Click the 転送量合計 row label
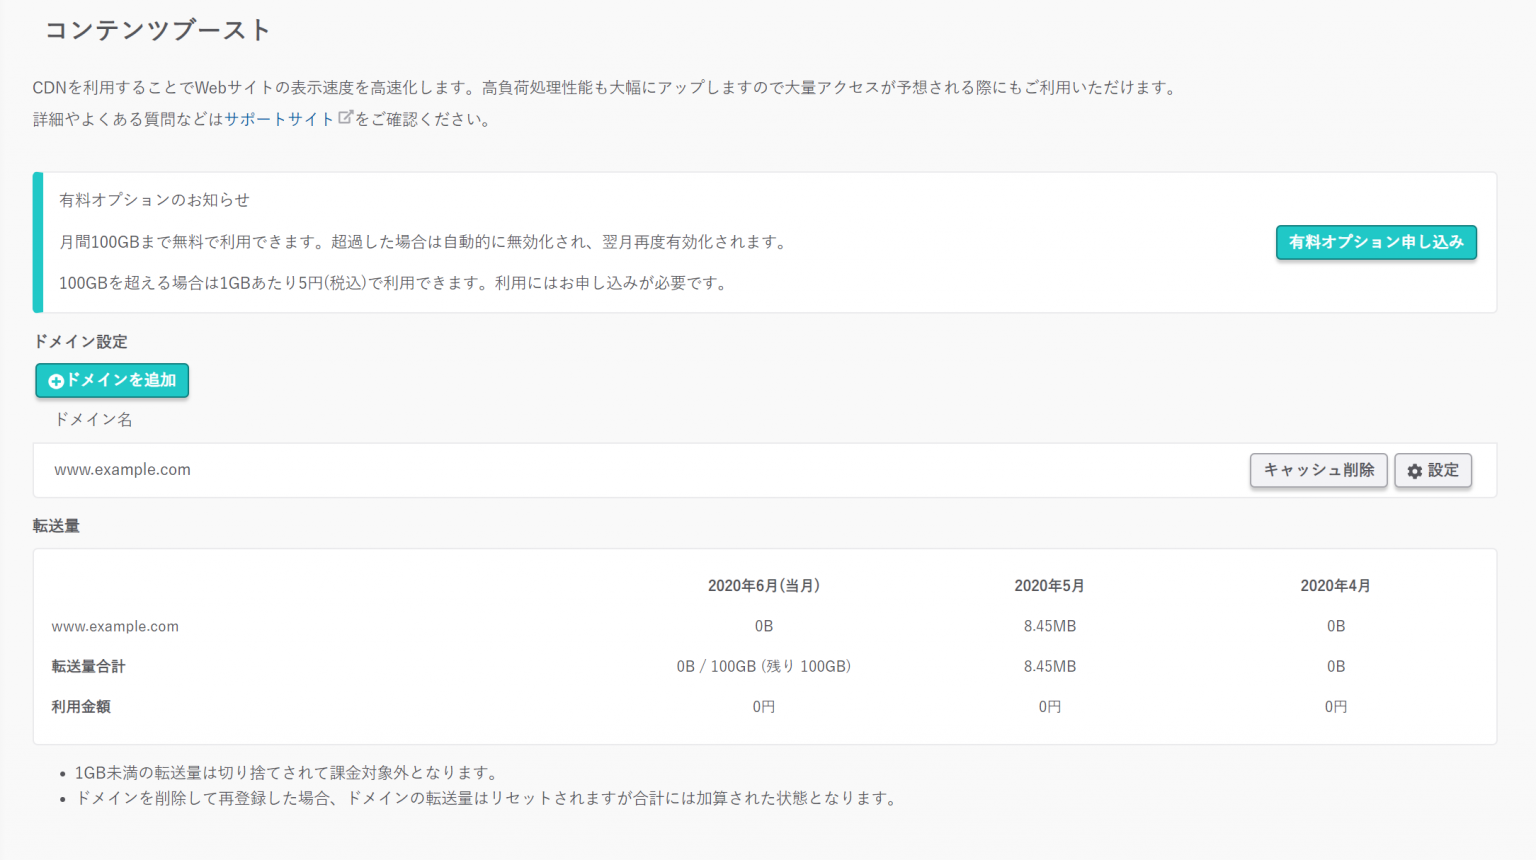1536x860 pixels. click(x=88, y=667)
